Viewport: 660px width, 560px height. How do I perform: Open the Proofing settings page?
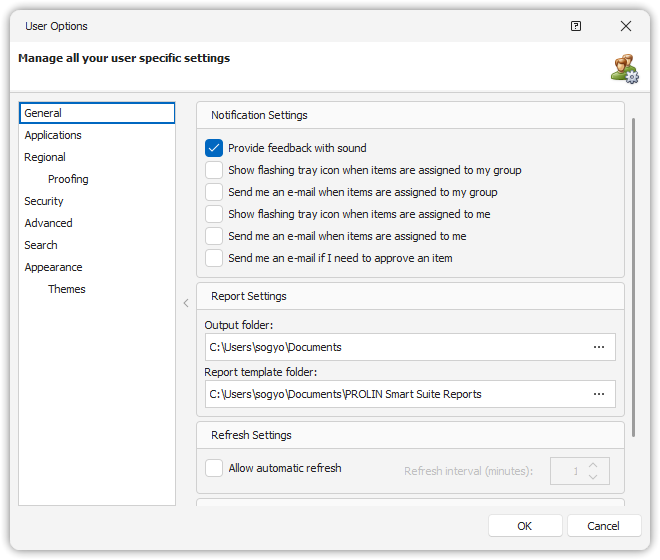(68, 179)
